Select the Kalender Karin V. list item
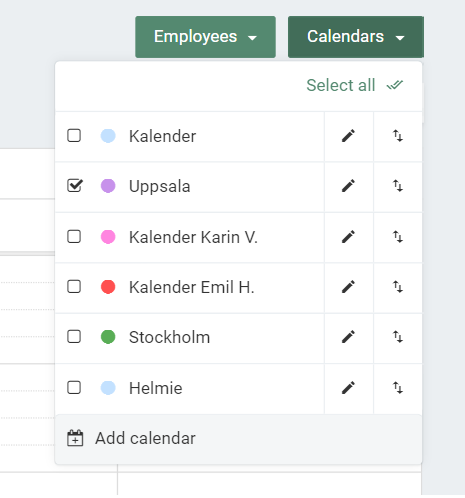 189,237
